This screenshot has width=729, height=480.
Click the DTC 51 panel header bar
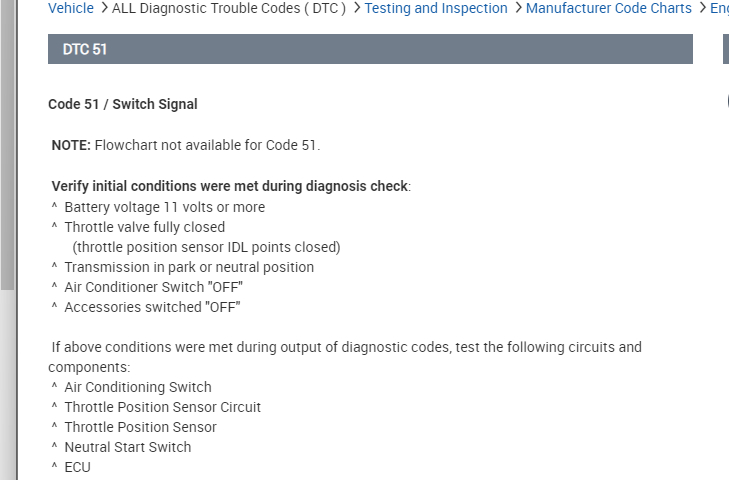point(370,49)
